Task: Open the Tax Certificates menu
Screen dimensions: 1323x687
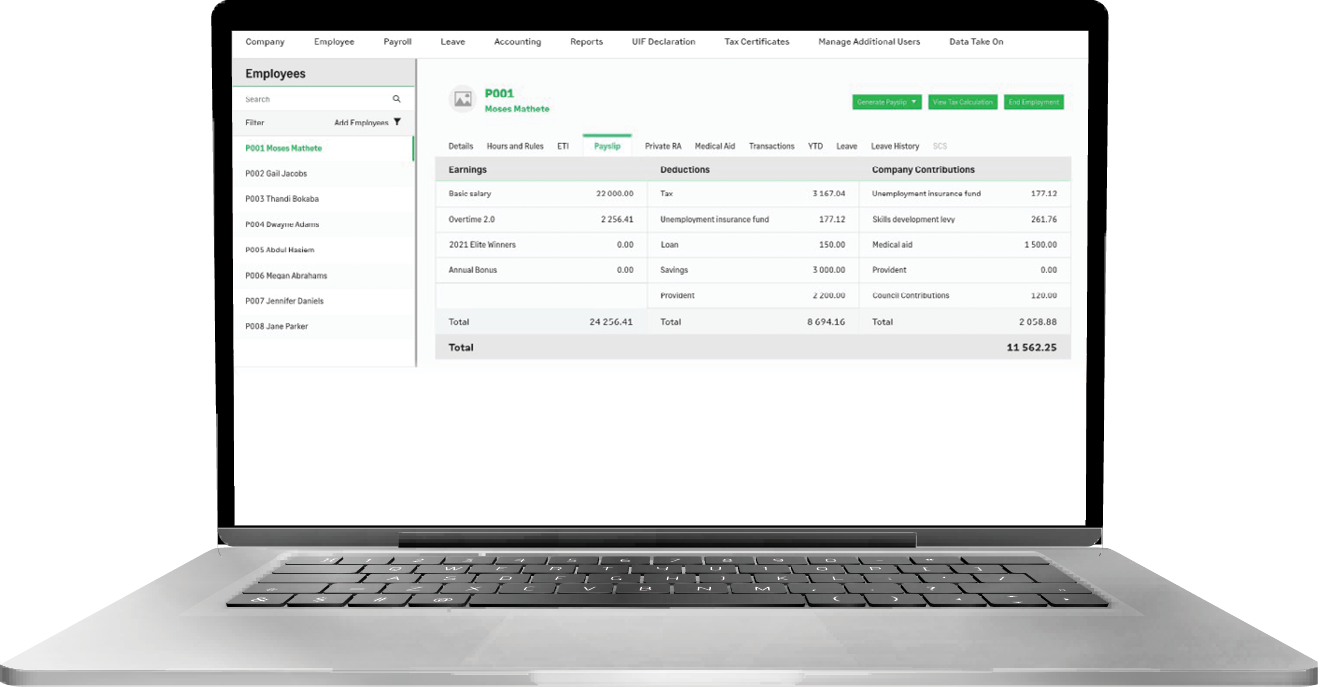Action: pos(756,42)
